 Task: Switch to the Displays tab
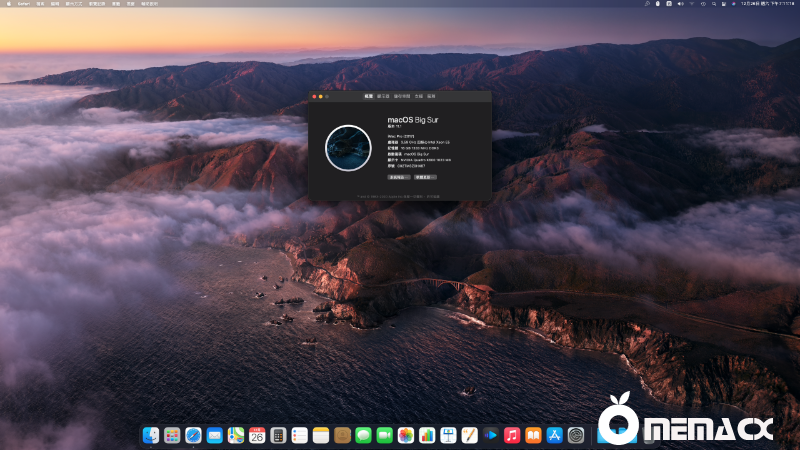[x=383, y=97]
